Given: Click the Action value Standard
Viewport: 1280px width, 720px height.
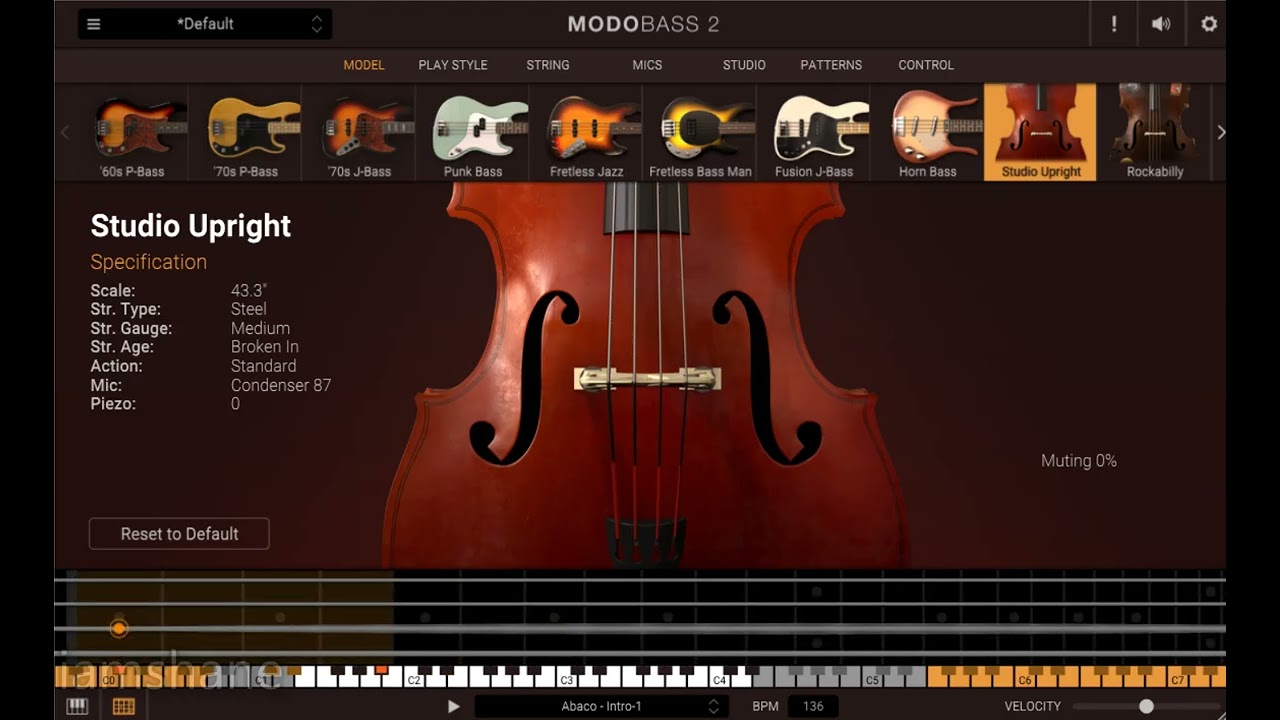Looking at the screenshot, I should (264, 367).
